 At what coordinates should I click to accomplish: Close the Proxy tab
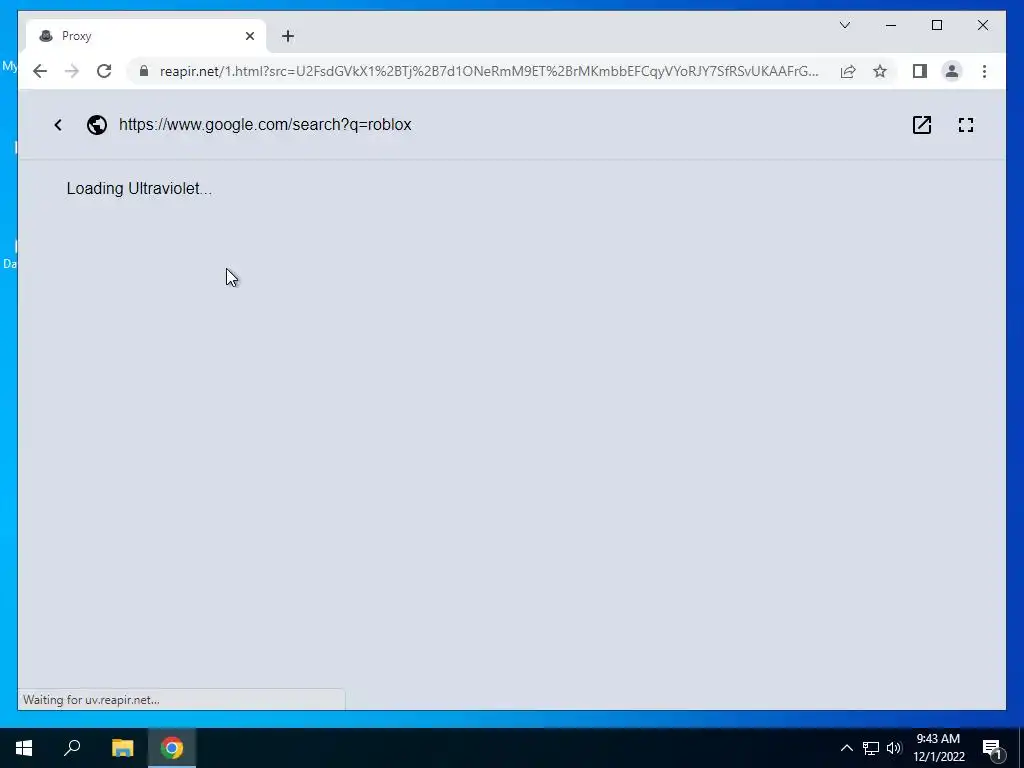click(x=249, y=36)
